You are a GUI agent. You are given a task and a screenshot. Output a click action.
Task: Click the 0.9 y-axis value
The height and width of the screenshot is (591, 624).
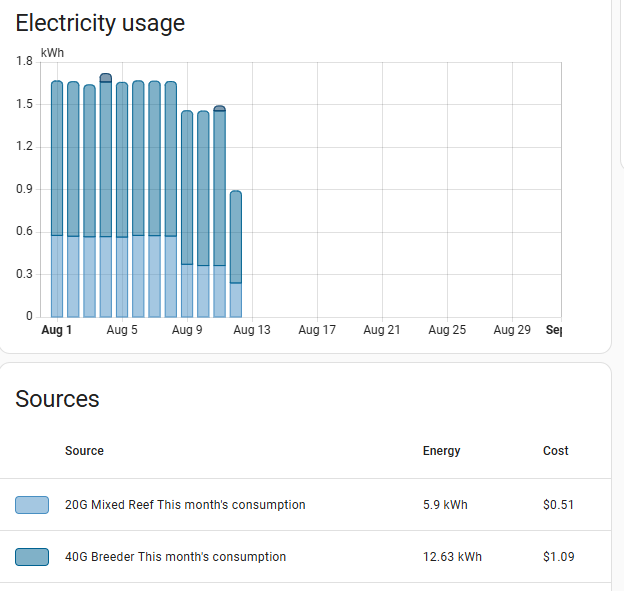[24, 189]
